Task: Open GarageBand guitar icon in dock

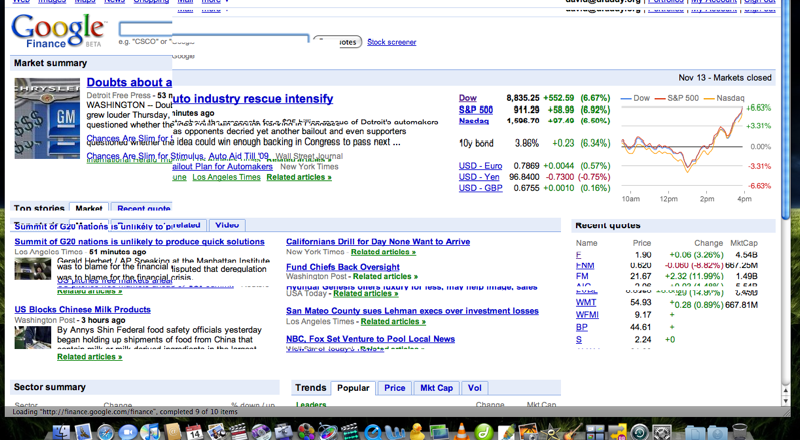Action: coord(572,432)
